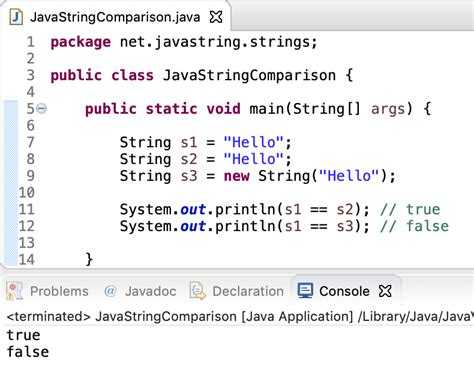Open the Declaration view tab

237,291
